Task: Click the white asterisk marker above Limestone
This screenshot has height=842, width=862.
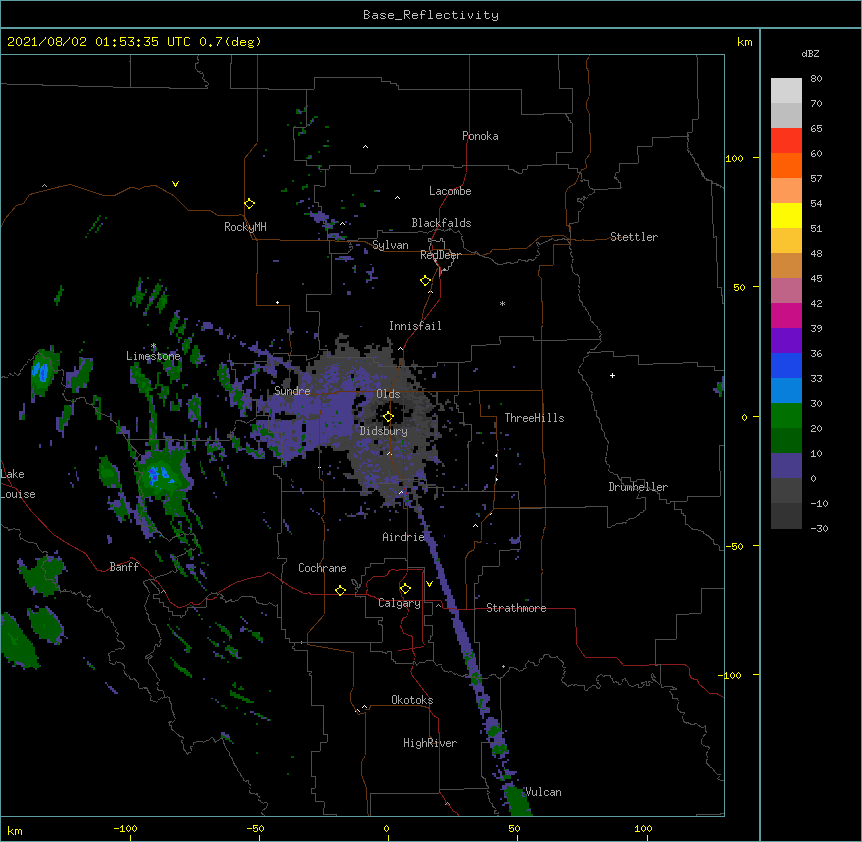Action: click(153, 346)
